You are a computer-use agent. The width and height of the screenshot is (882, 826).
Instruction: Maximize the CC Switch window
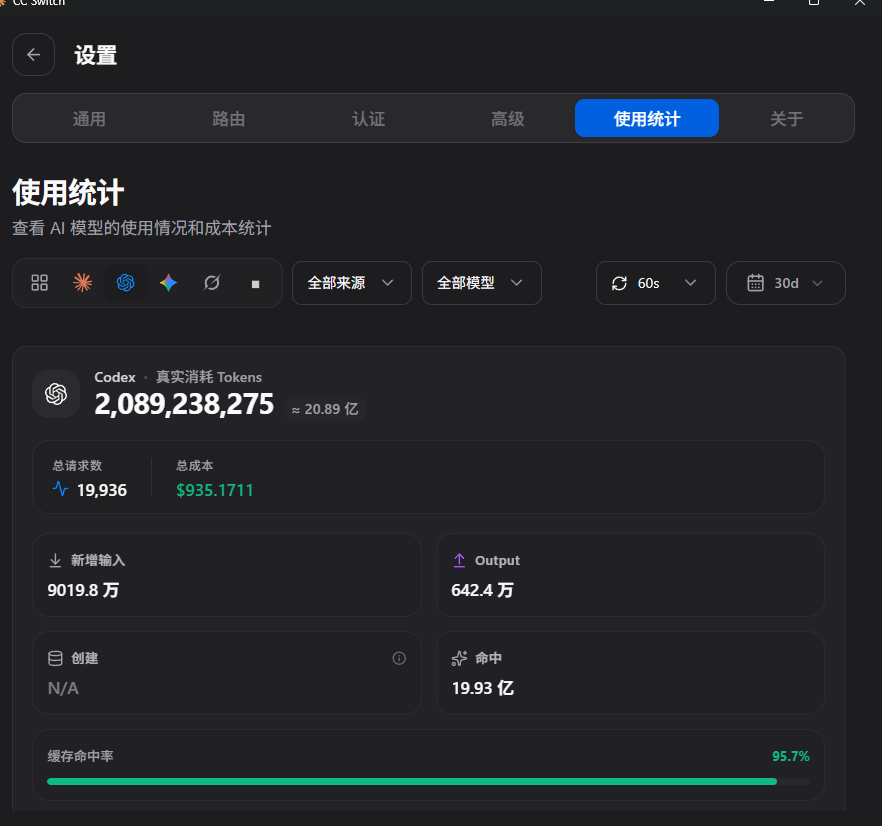tap(813, 3)
